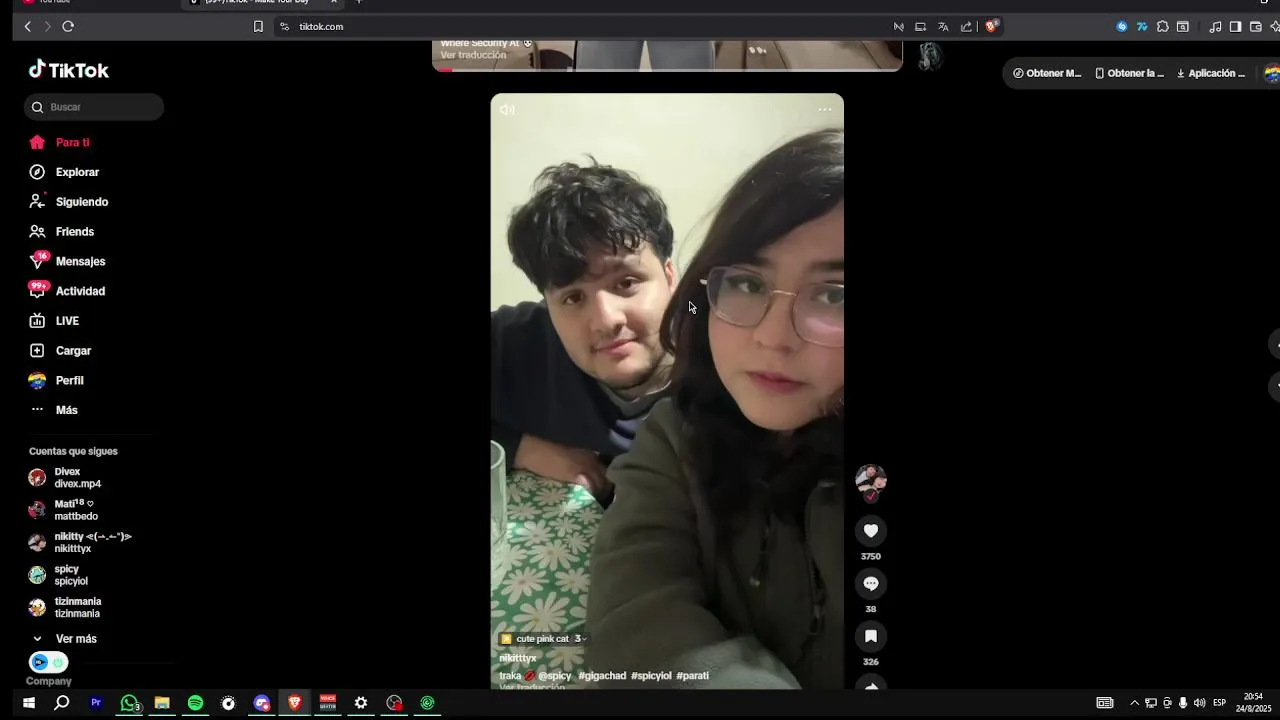The height and width of the screenshot is (720, 1280).
Task: Click the translate page icon
Action: pyautogui.click(x=943, y=27)
